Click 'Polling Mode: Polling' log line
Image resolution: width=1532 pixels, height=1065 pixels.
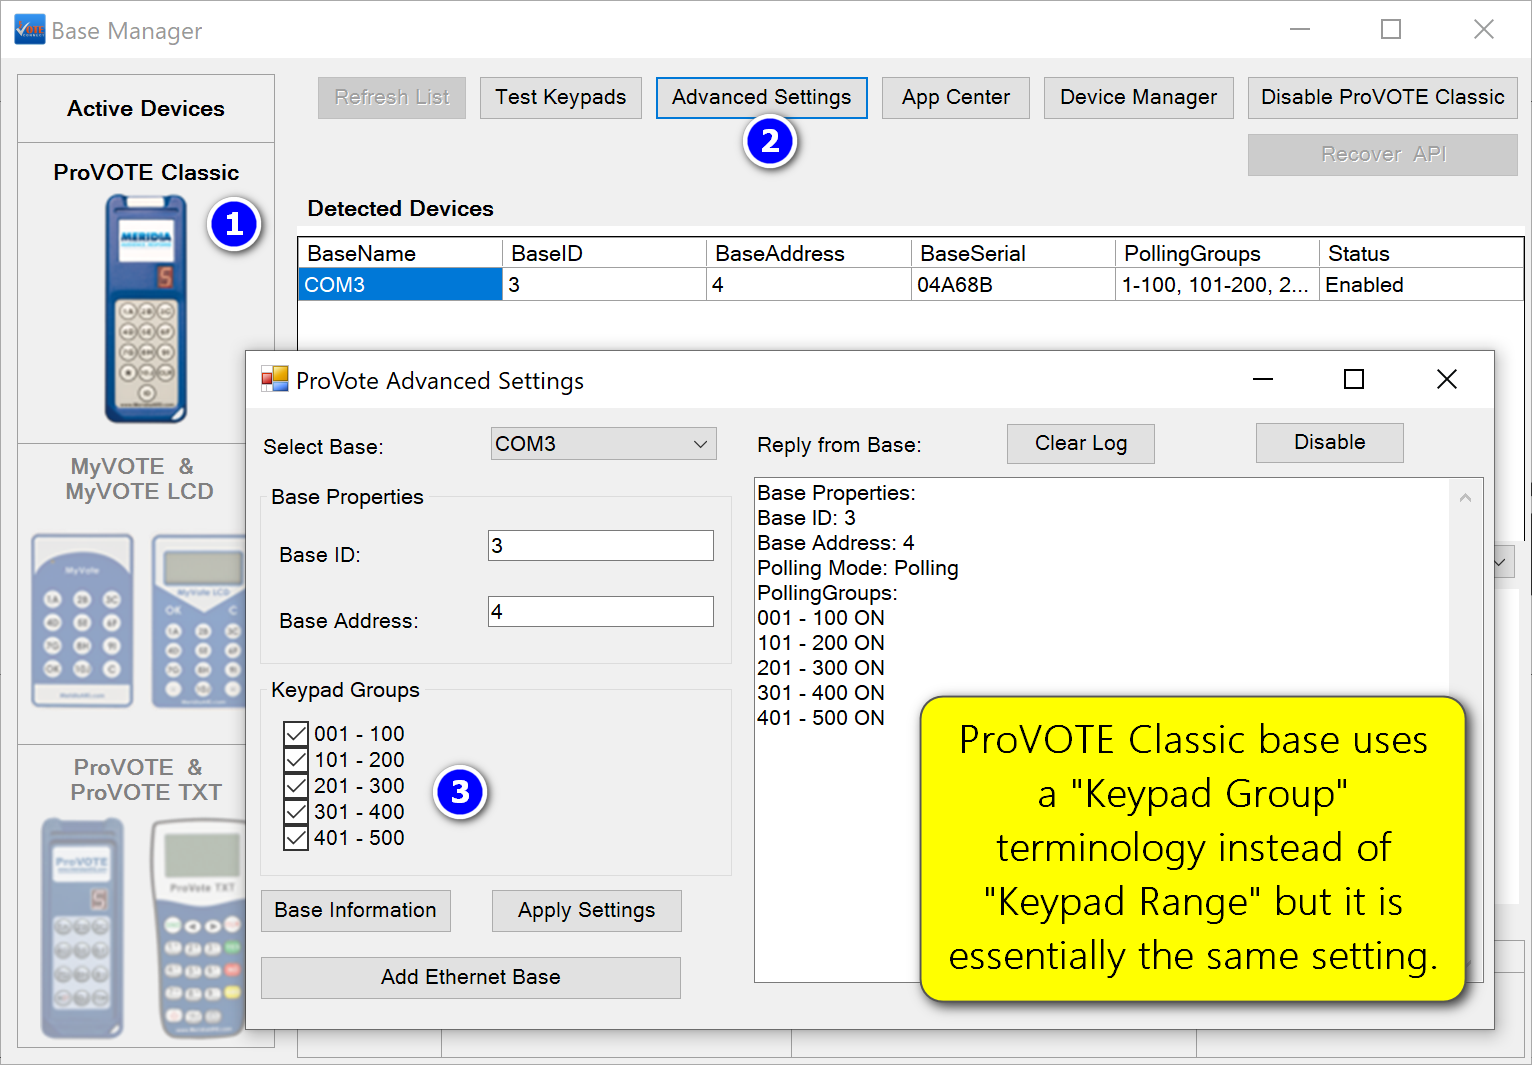coord(858,568)
